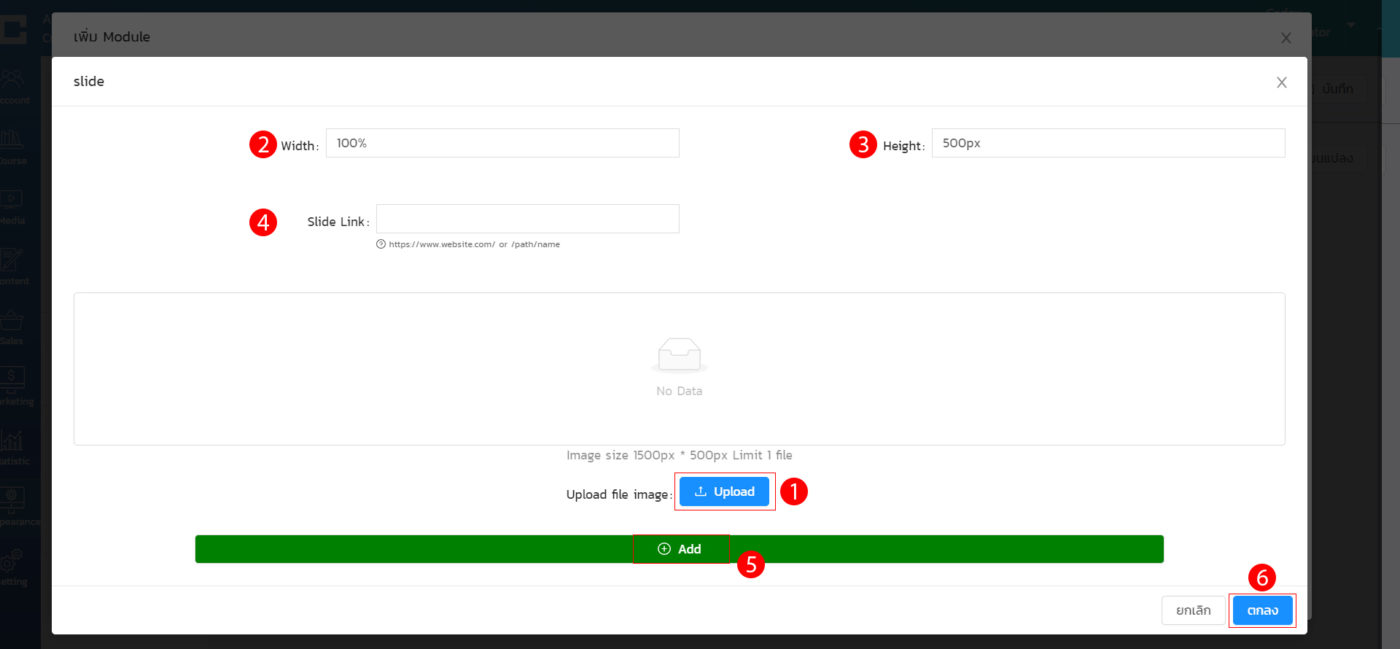Image resolution: width=1400 pixels, height=649 pixels.
Task: Go to Course in the sidebar
Action: (x=14, y=141)
